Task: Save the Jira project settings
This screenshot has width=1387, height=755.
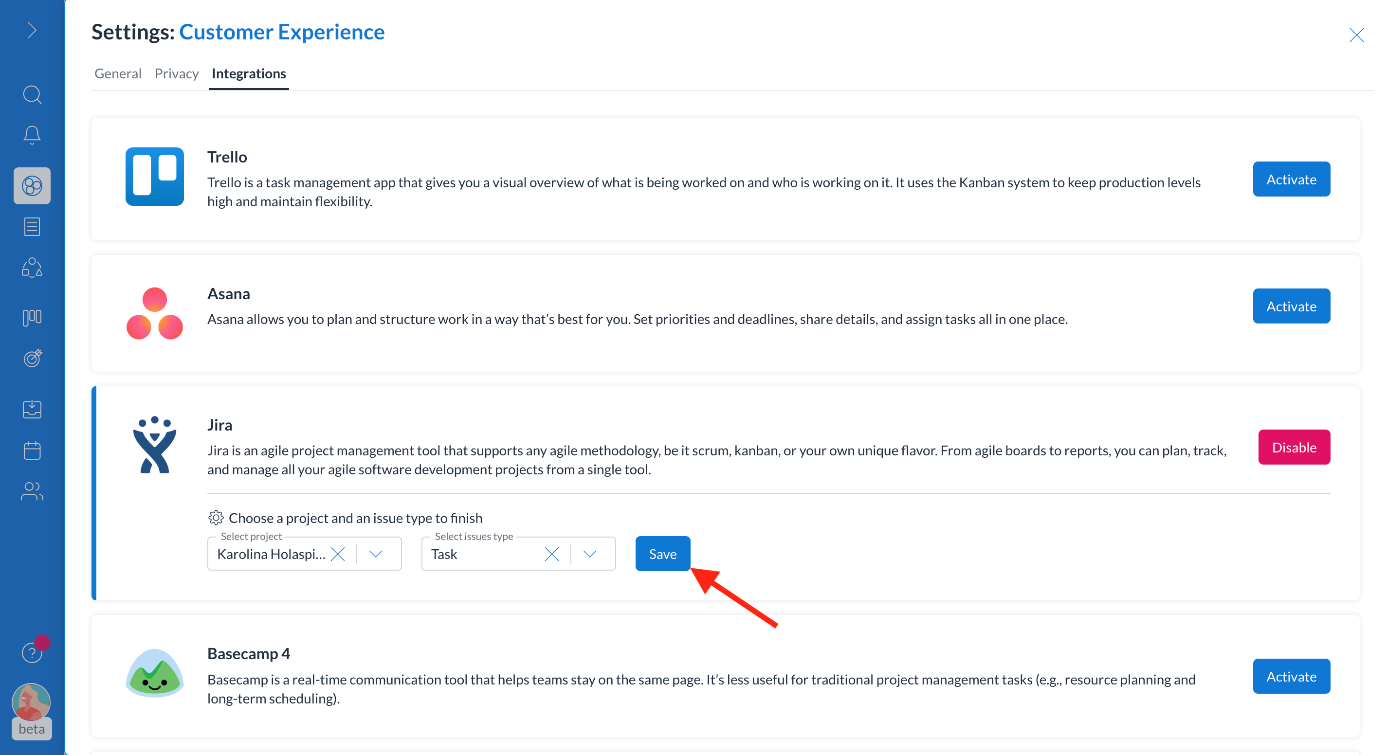Action: pos(663,554)
